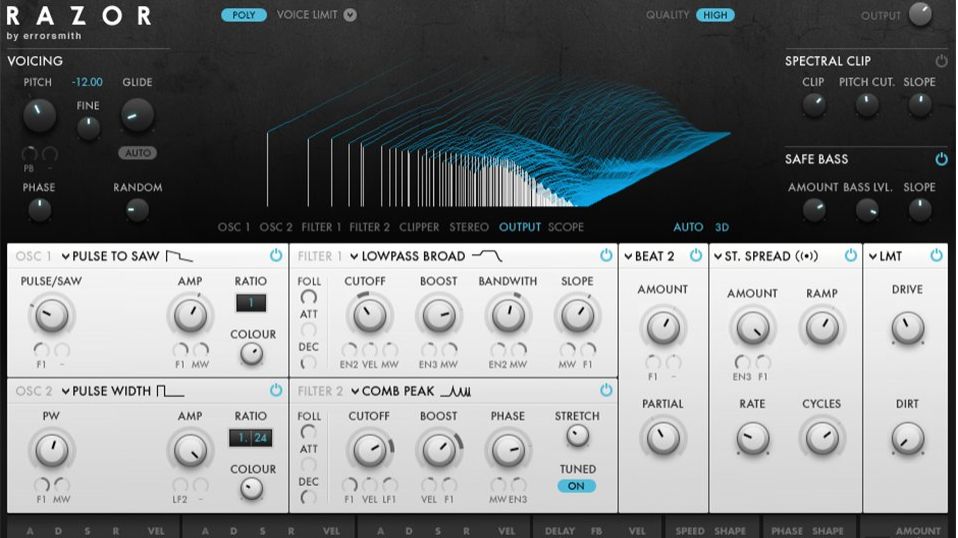The height and width of the screenshot is (538, 958).
Task: Click the POLY voice mode button
Action: 244,15
